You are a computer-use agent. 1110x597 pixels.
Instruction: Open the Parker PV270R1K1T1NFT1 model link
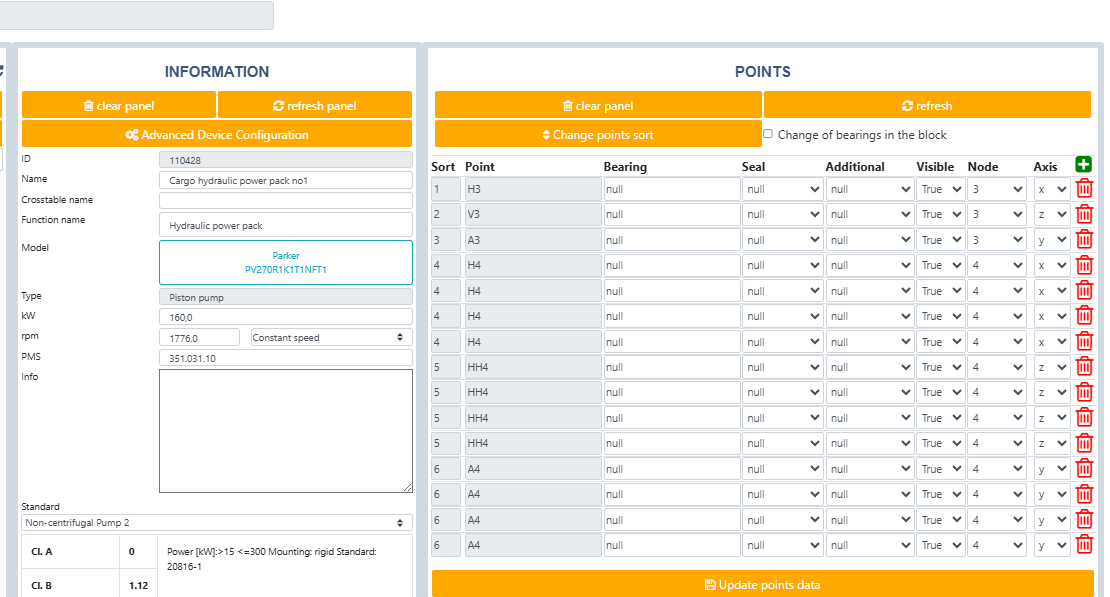click(286, 263)
